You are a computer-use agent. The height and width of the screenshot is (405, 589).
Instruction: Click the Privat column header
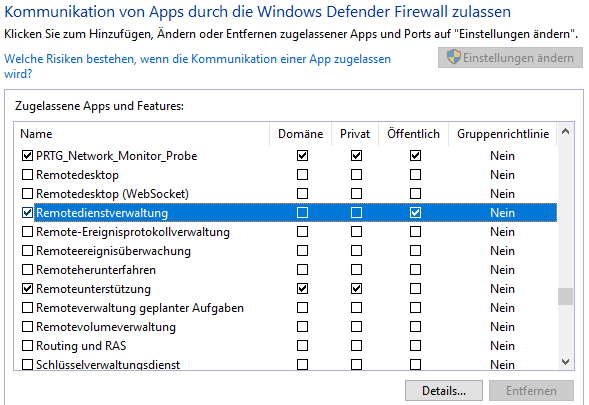click(355, 134)
